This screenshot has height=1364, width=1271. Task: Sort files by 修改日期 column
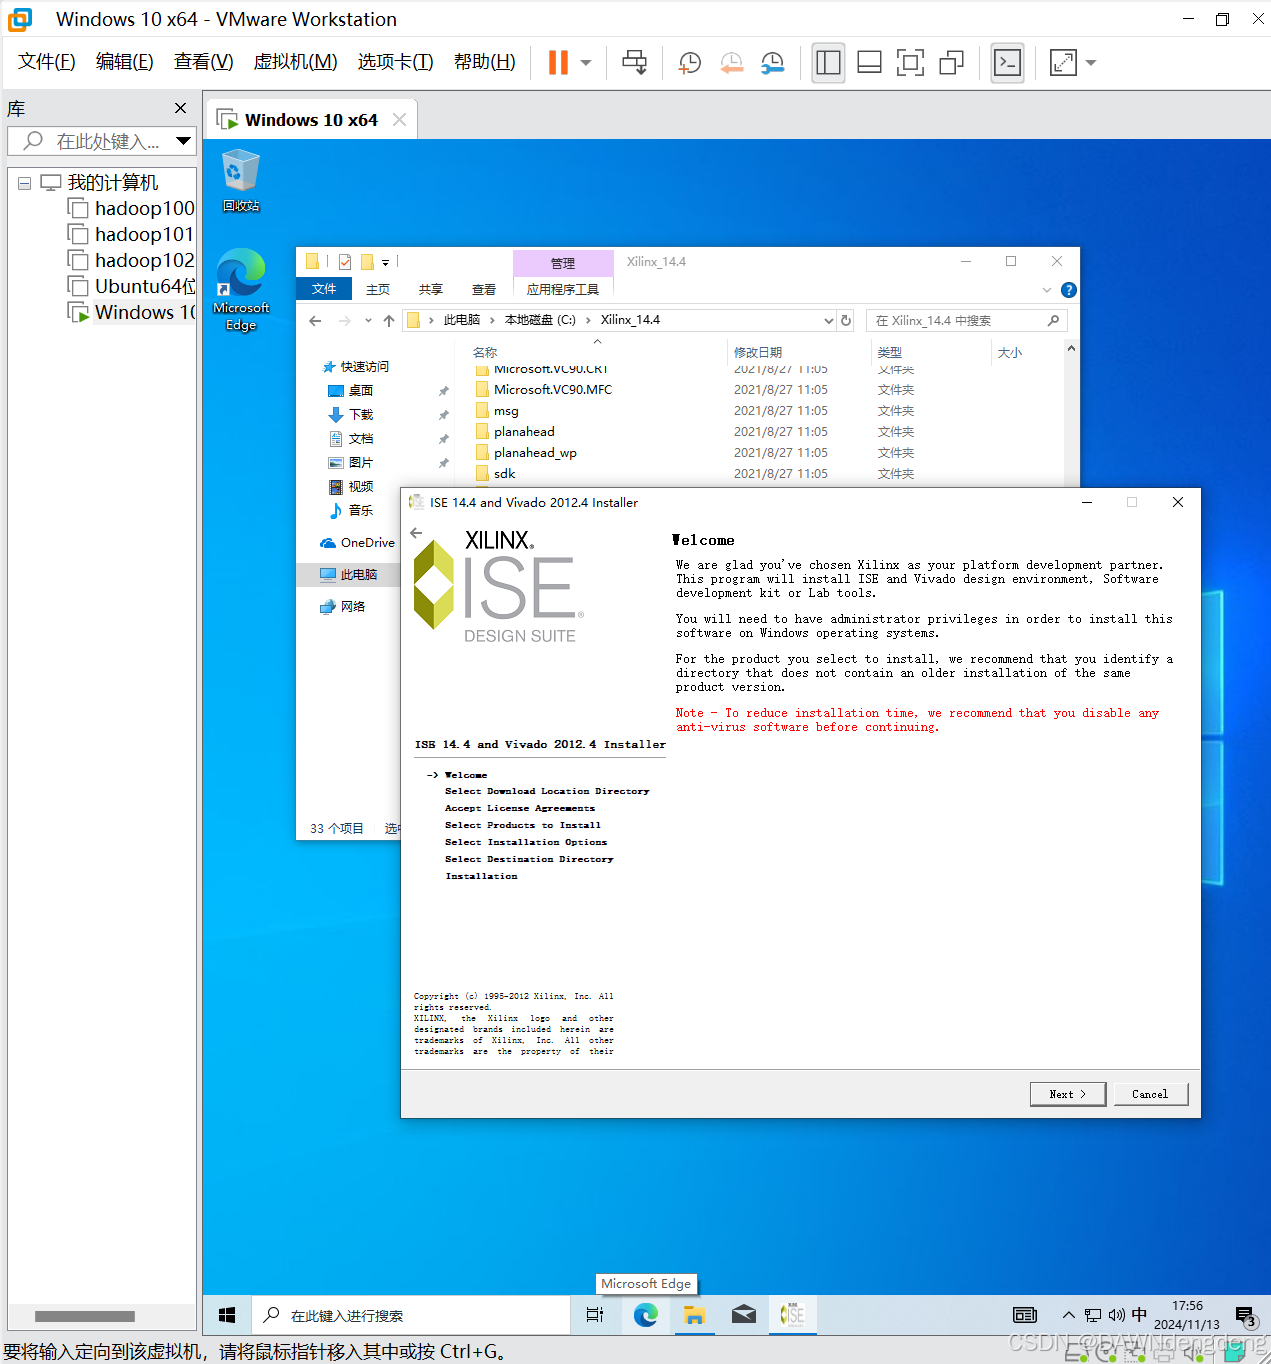[x=758, y=352]
